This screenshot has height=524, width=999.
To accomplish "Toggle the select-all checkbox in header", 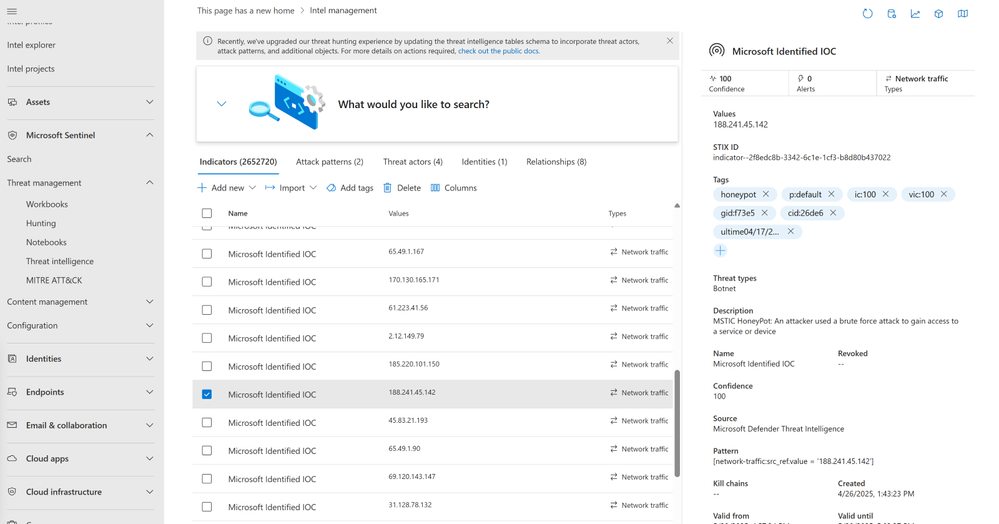I will tap(207, 214).
